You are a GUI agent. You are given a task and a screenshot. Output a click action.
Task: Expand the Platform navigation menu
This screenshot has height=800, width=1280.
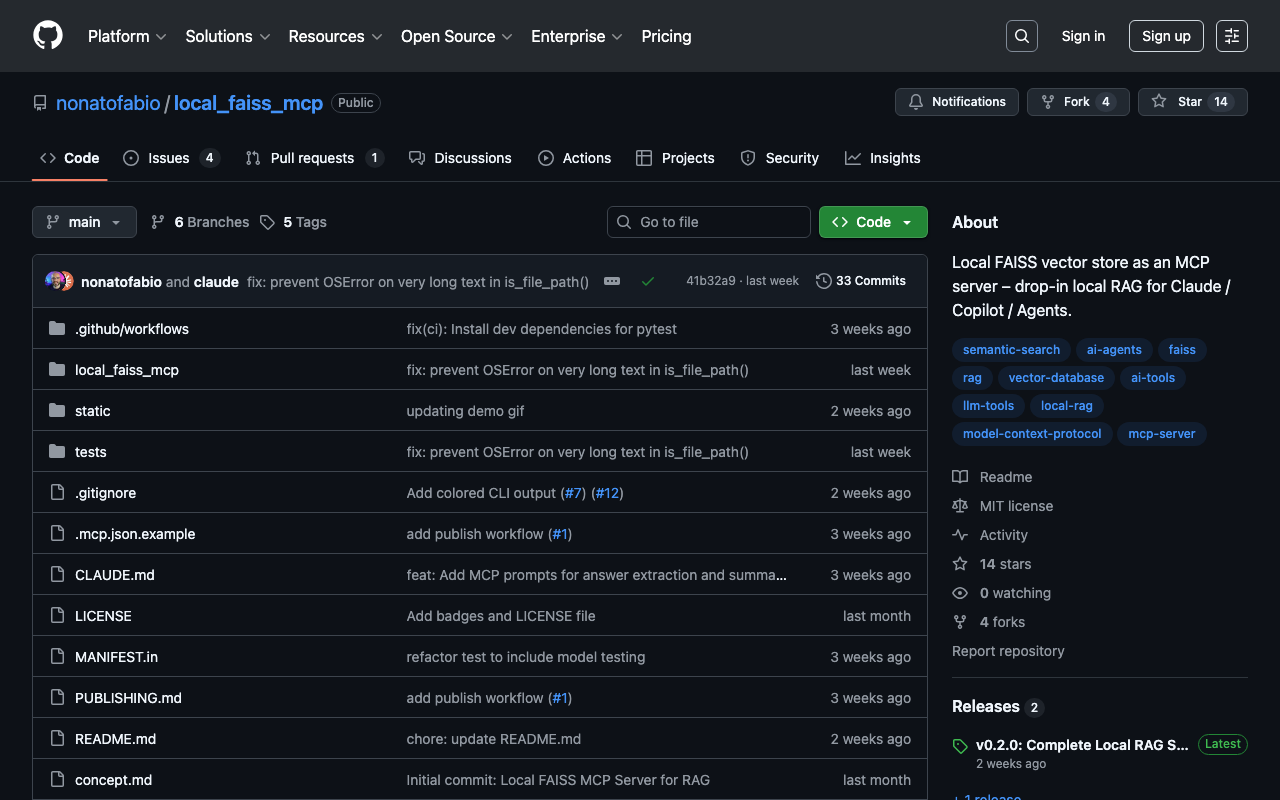click(127, 36)
